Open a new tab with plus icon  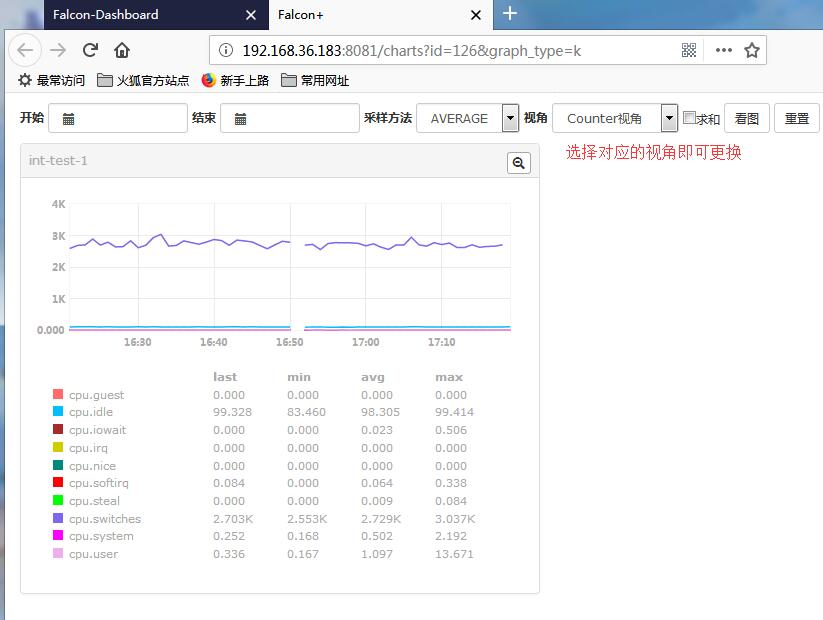(x=510, y=14)
